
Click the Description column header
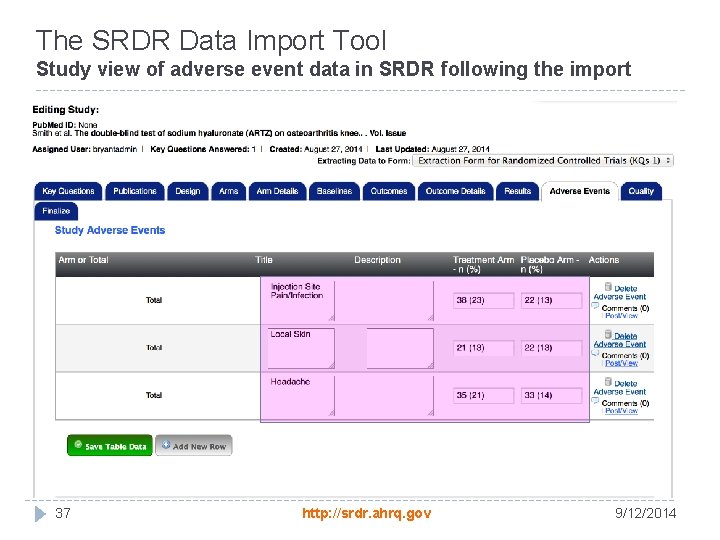click(377, 260)
